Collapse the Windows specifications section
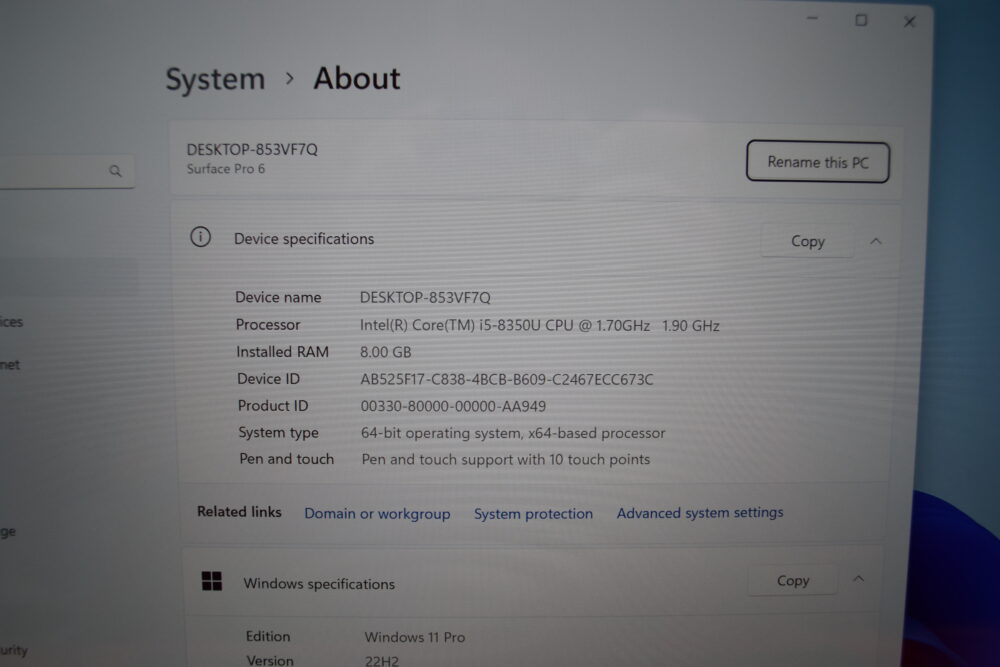 point(858,579)
